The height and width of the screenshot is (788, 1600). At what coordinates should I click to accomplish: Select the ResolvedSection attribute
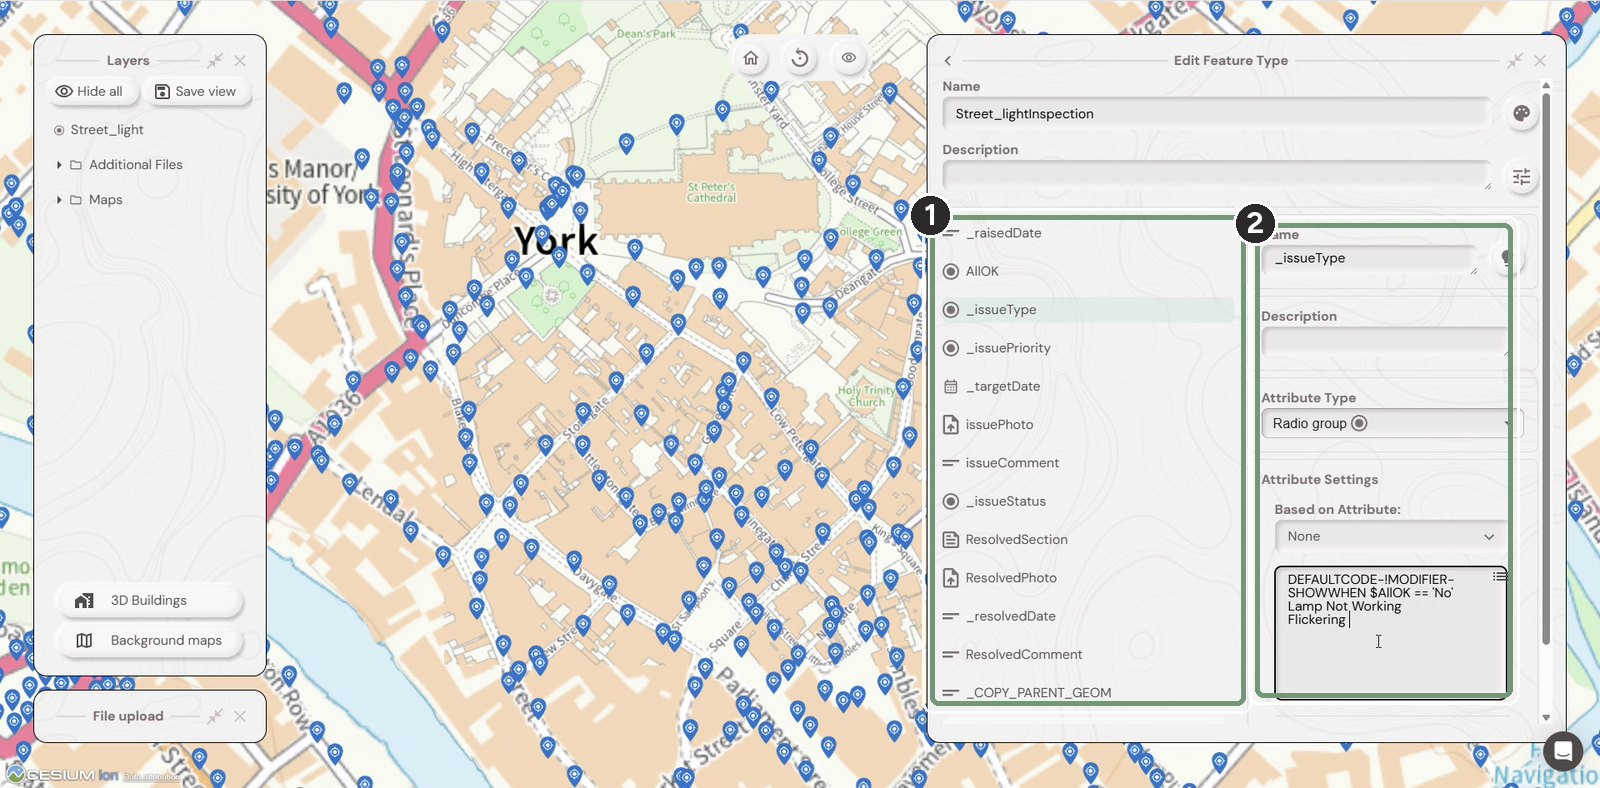pos(1088,540)
